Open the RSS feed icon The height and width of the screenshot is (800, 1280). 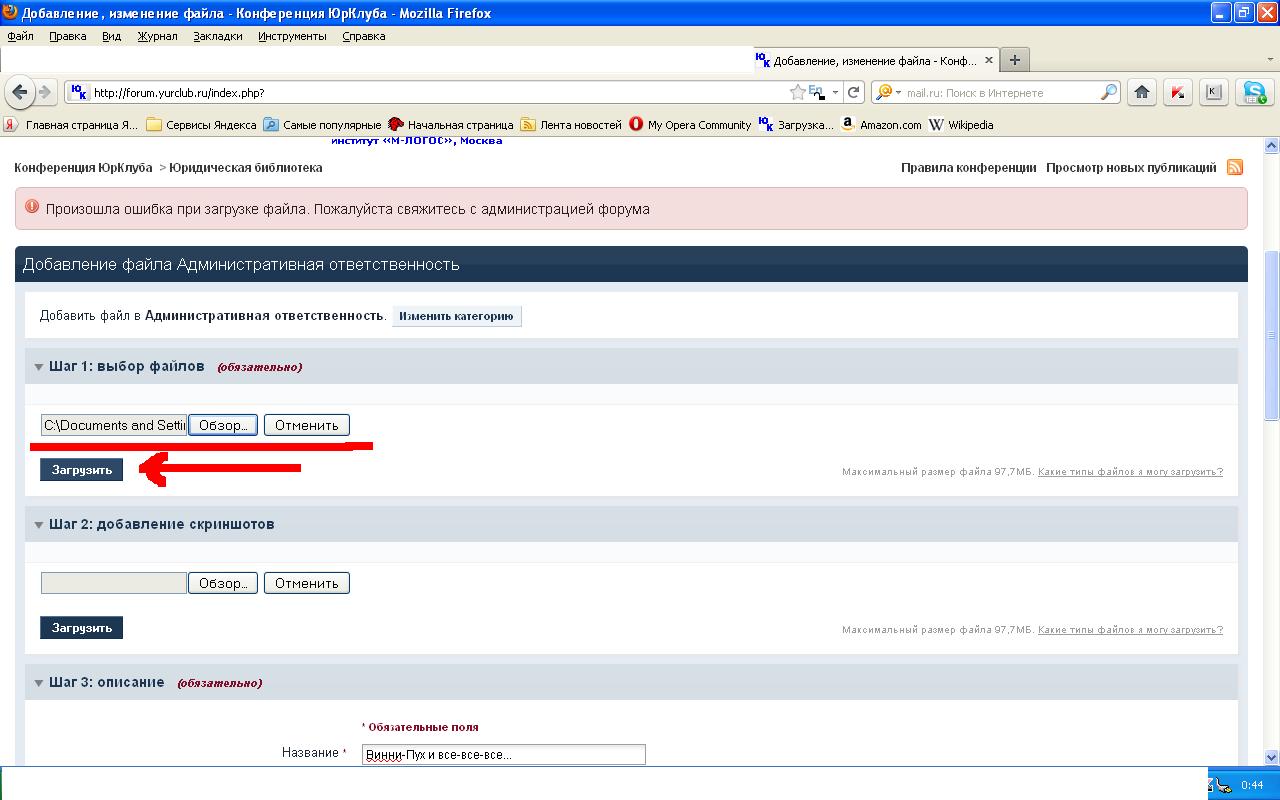(x=1235, y=168)
